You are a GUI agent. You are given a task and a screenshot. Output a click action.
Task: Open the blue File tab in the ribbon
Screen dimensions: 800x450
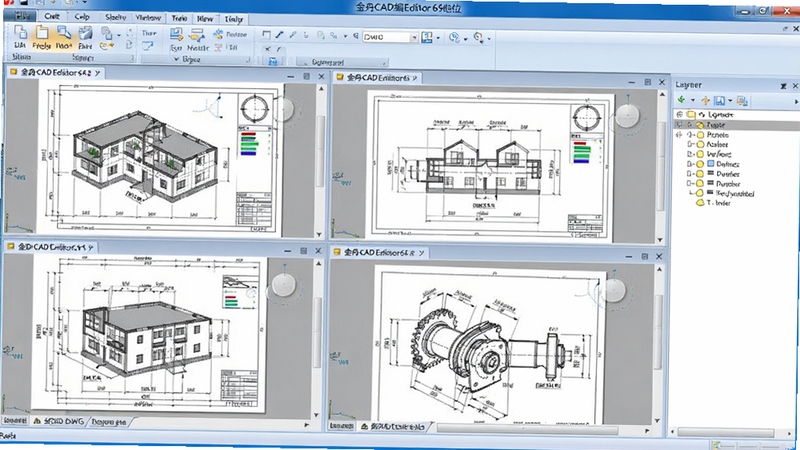(x=20, y=16)
